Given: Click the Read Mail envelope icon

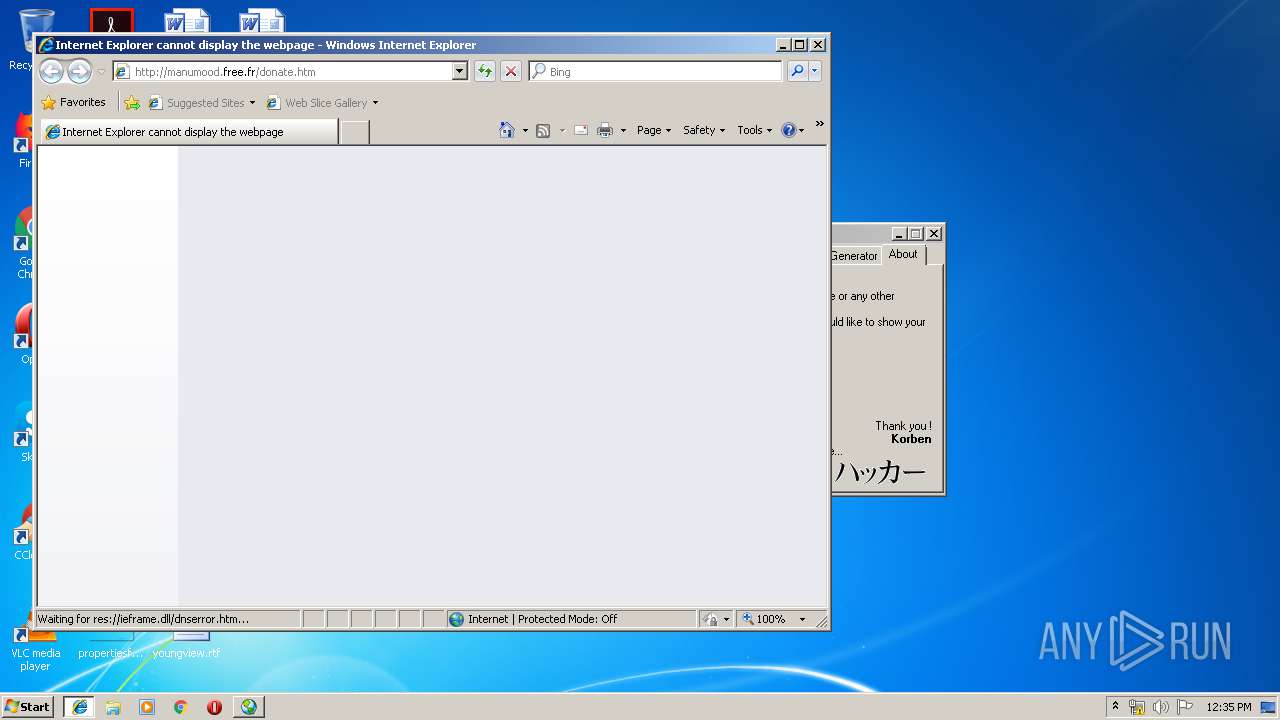Looking at the screenshot, I should coord(581,131).
